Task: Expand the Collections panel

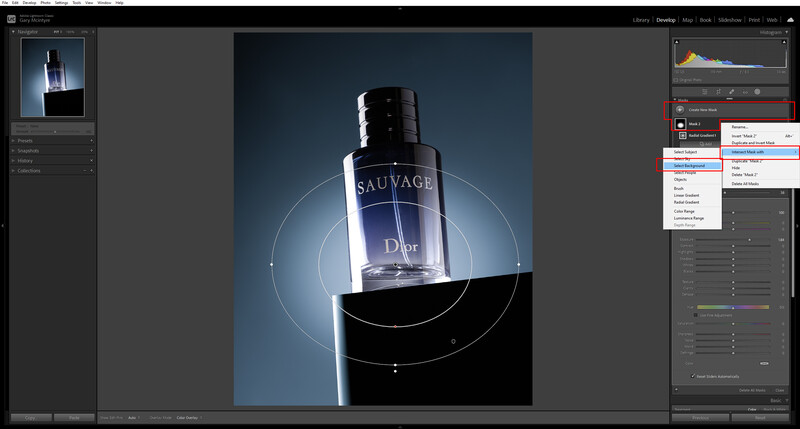Action: pyautogui.click(x=13, y=171)
